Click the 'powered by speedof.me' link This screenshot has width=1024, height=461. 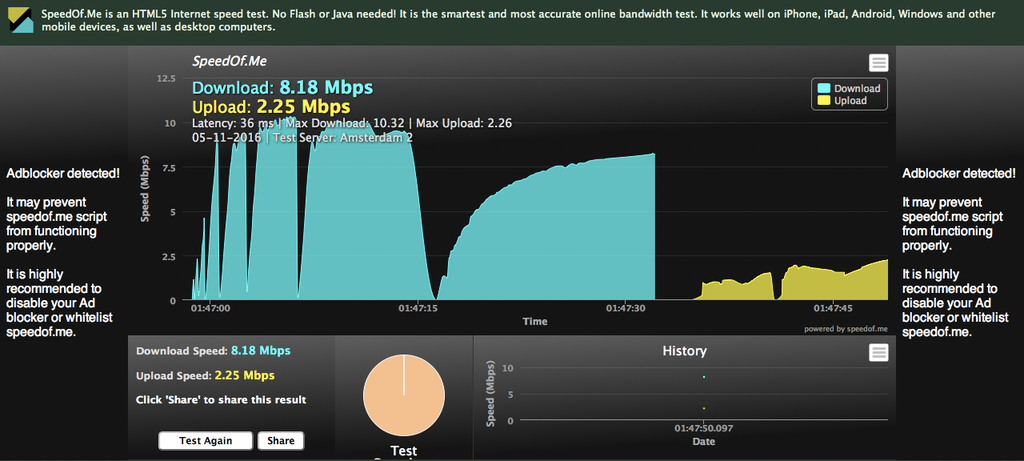click(846, 329)
